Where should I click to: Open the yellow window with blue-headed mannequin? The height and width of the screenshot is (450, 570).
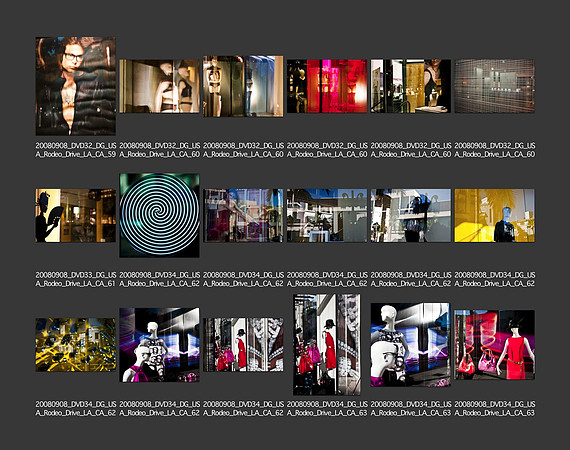494,215
